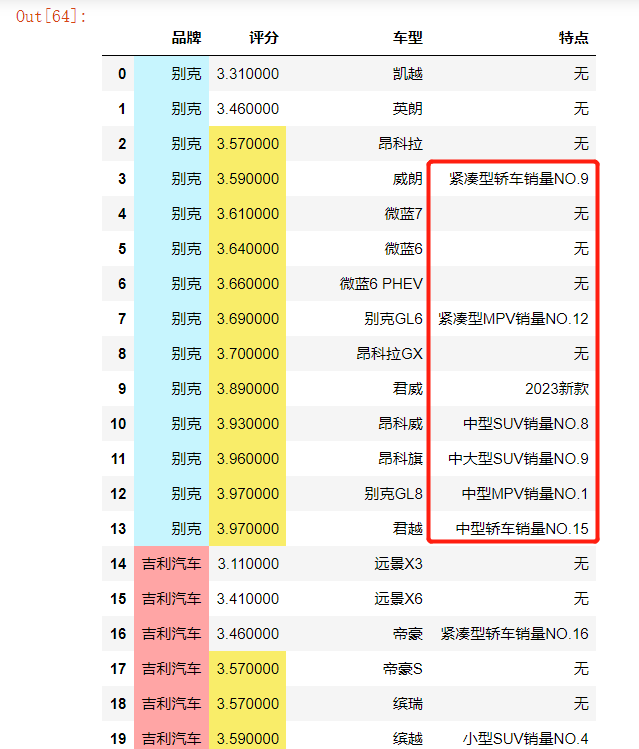Click score 3.570000 in row 2
Viewport: 639px width, 749px height.
(248, 144)
